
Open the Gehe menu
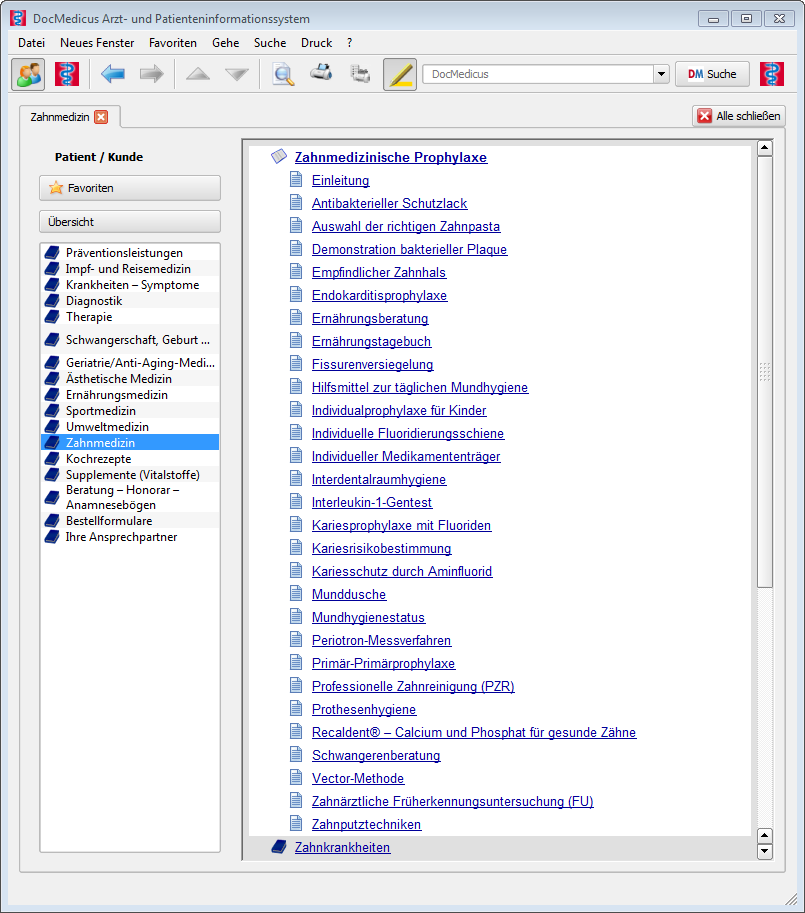(x=226, y=43)
